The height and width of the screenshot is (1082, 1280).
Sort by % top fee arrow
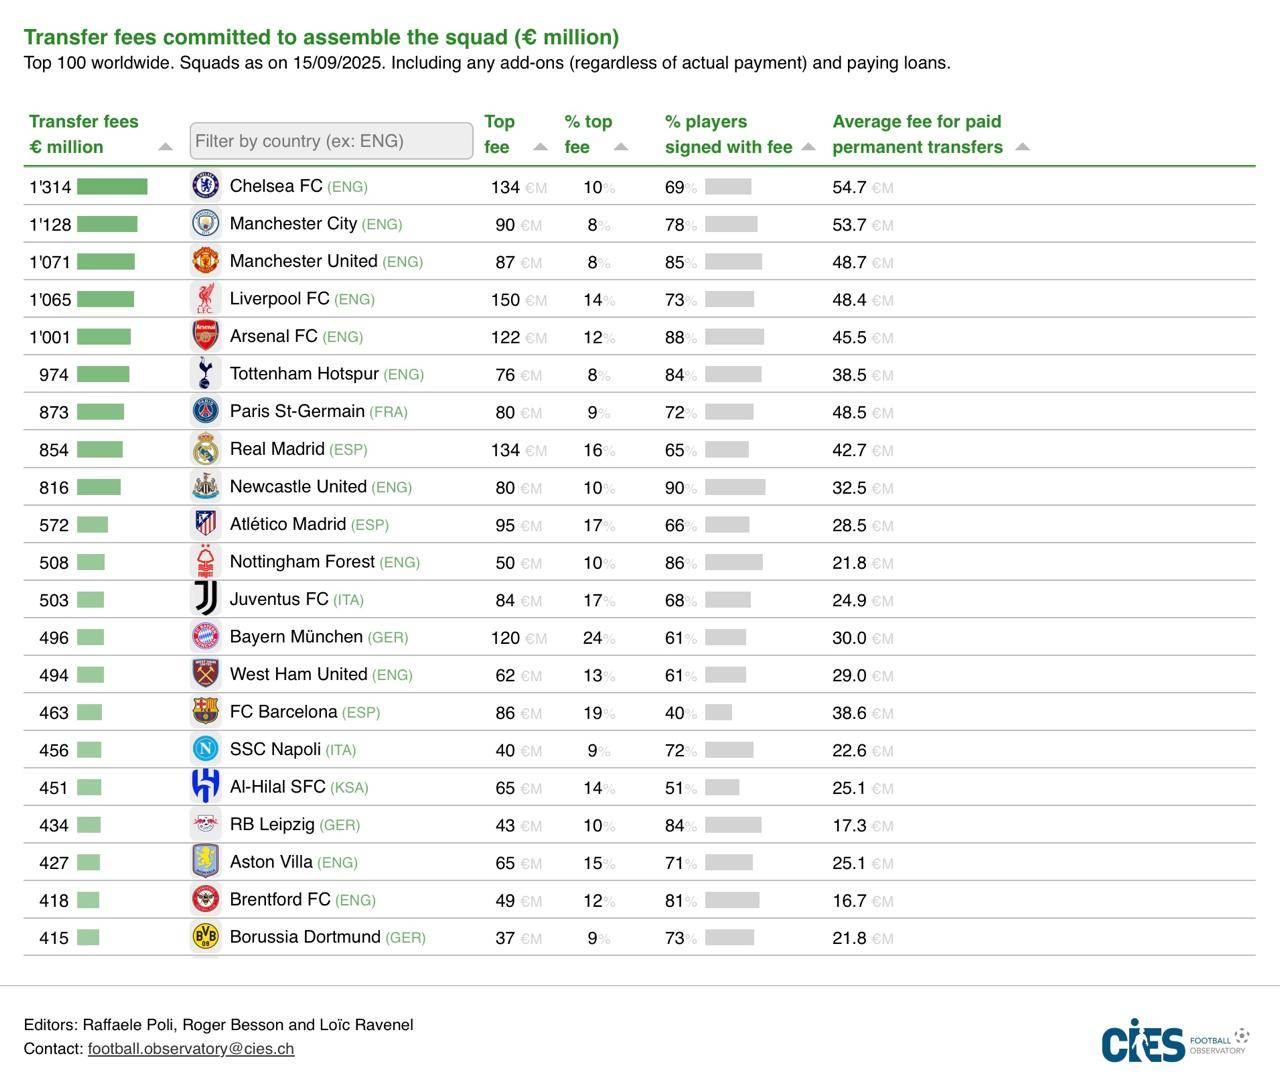(x=620, y=147)
